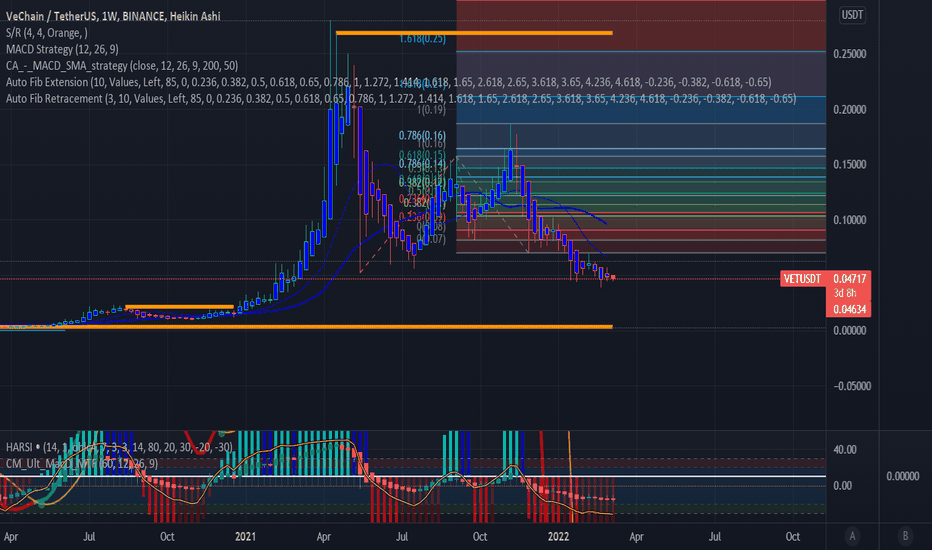
Task: Click the upper orange resistance line
Action: point(474,33)
